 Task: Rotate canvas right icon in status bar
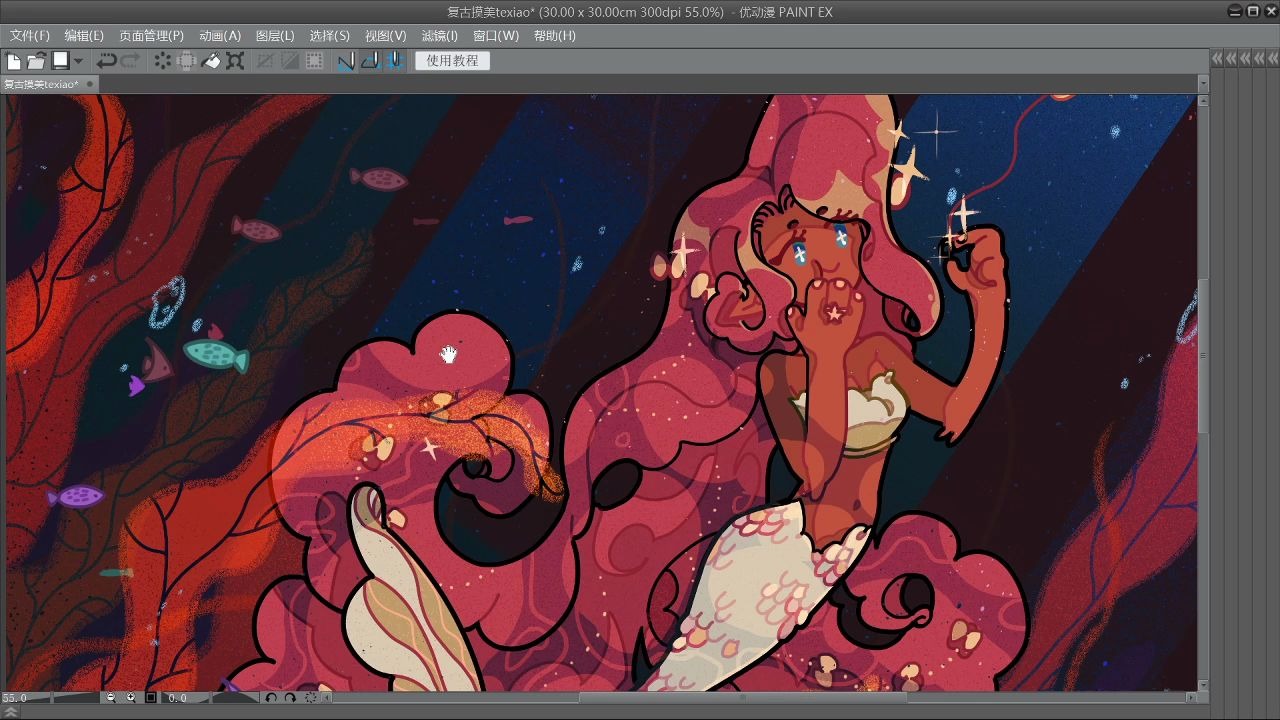(x=290, y=698)
